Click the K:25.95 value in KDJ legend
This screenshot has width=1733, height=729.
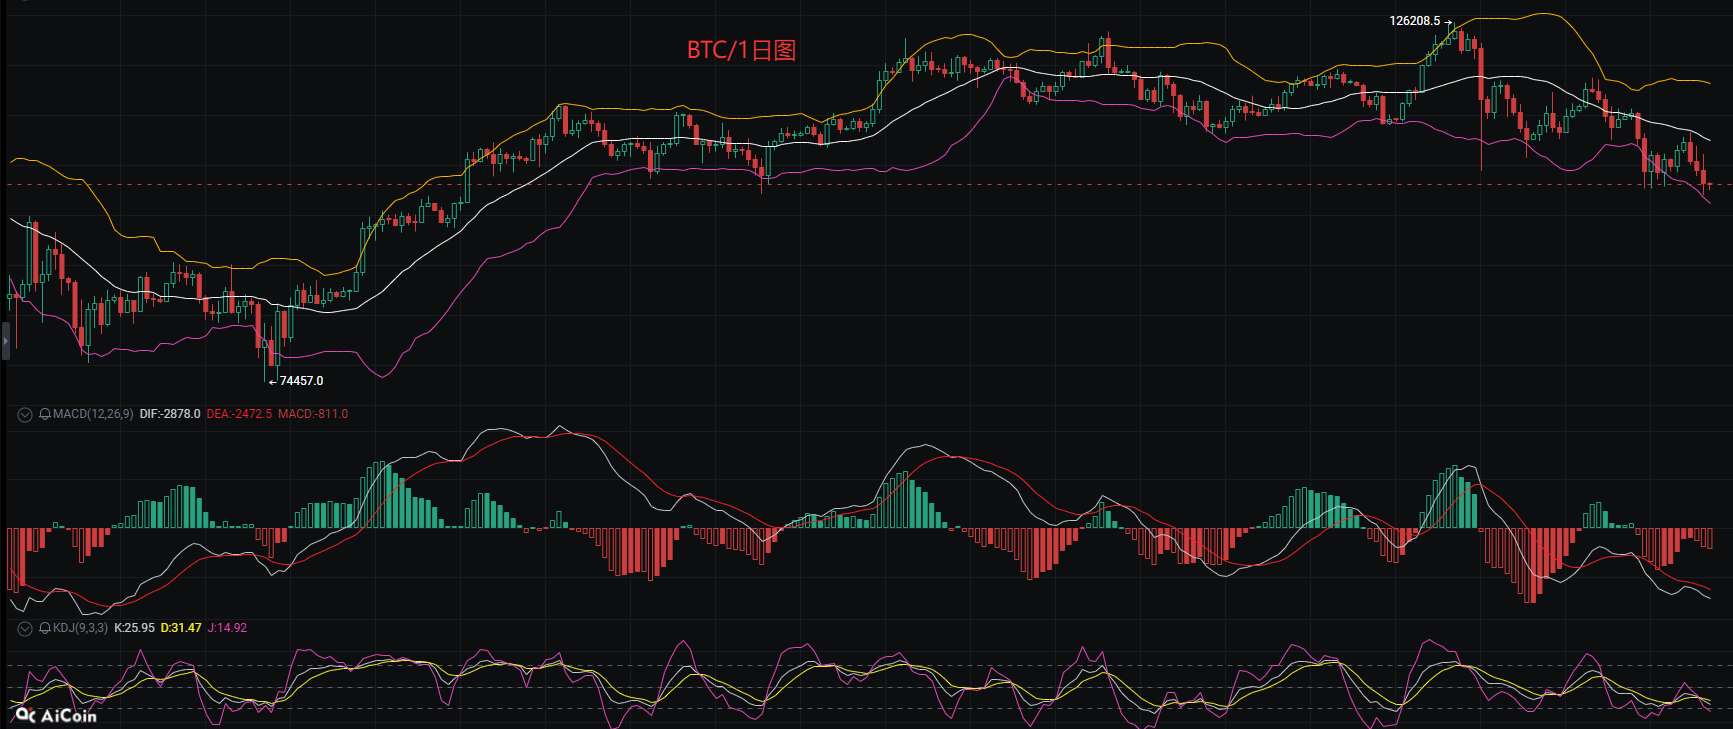134,628
